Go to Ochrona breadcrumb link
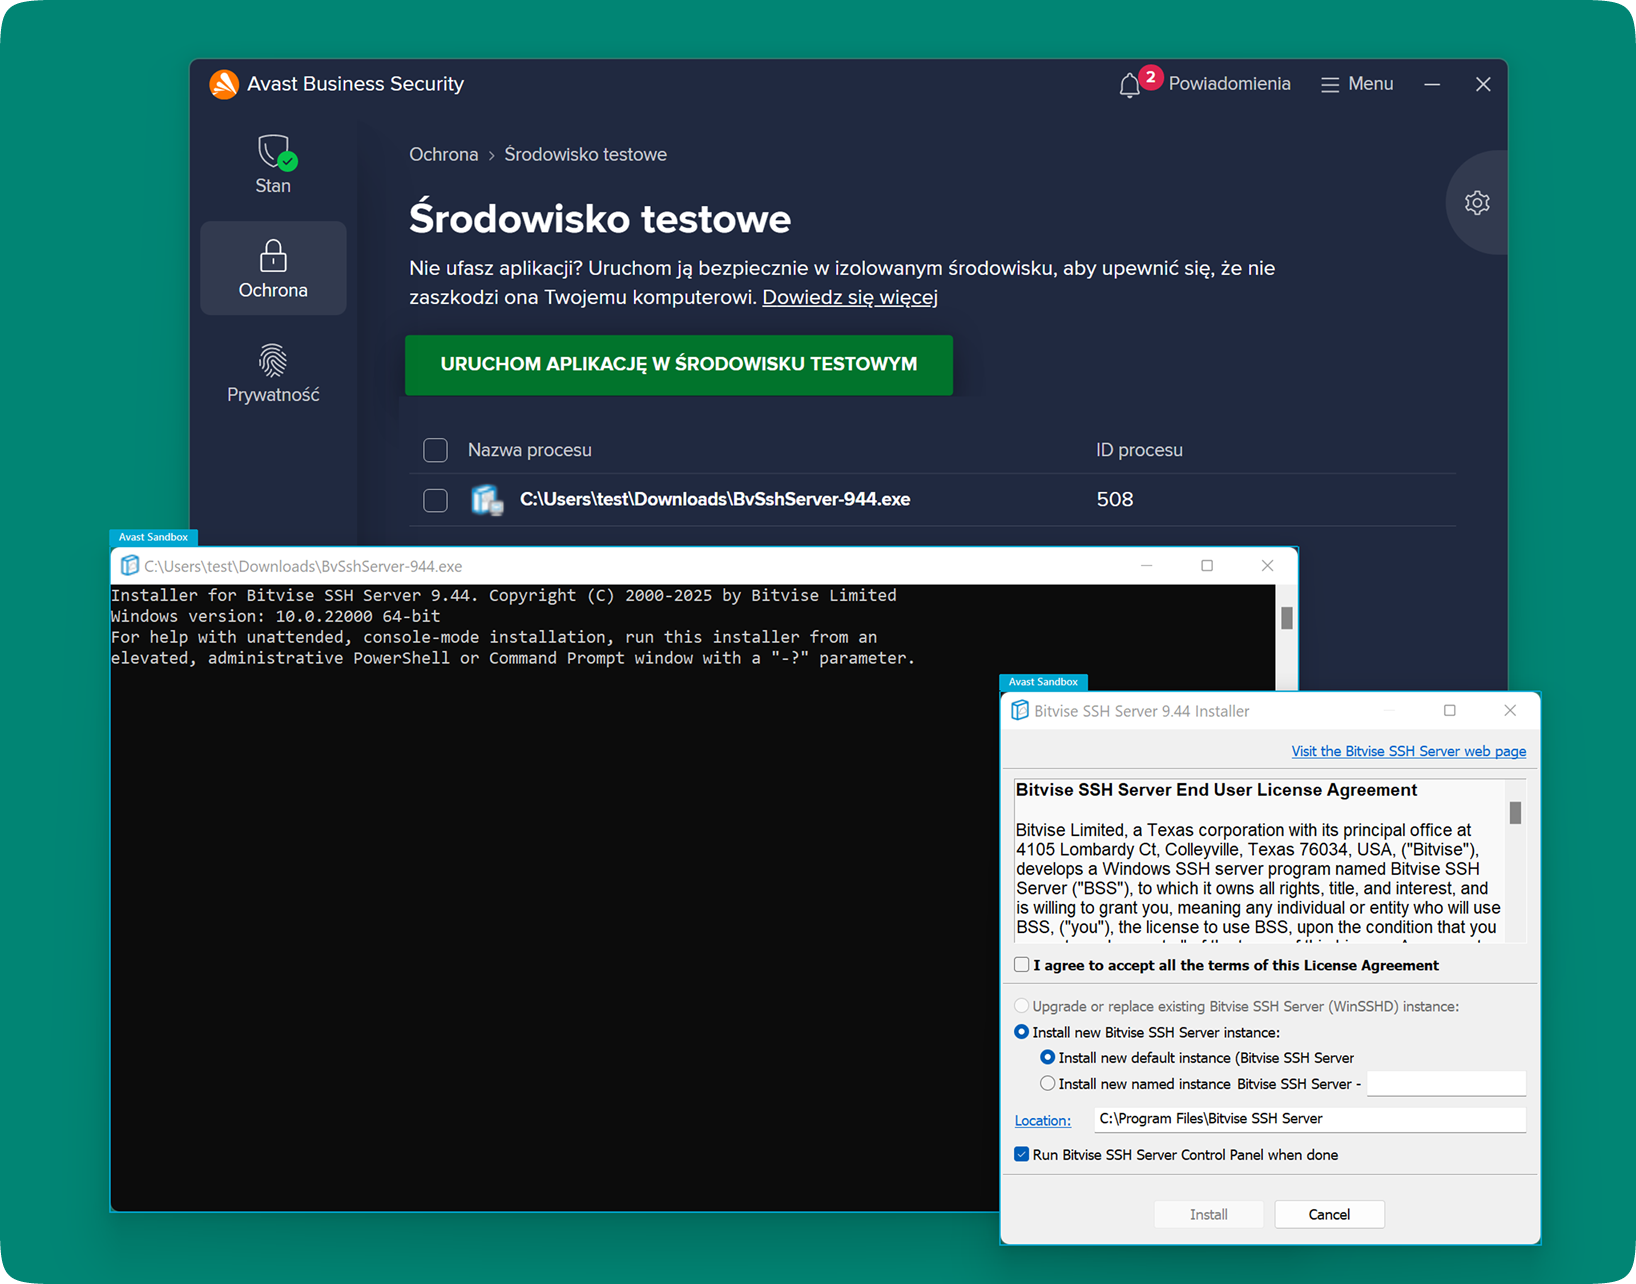The height and width of the screenshot is (1284, 1636). (x=443, y=154)
